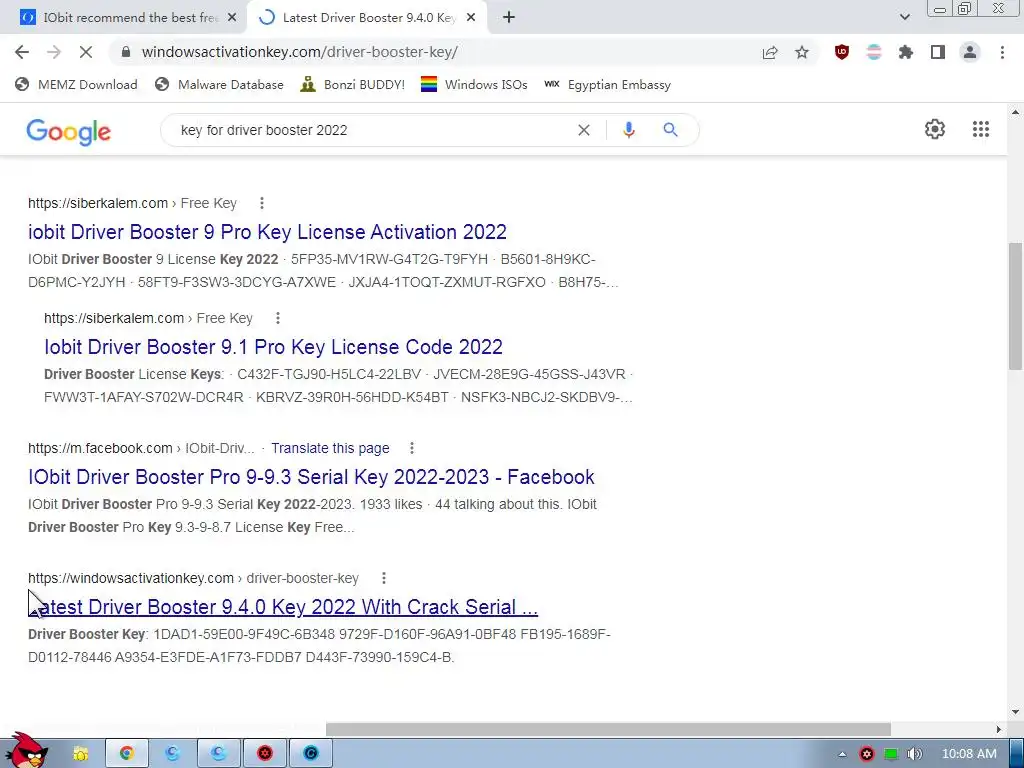Open Iobit Driver Booster 9.1 Pro Key result
The height and width of the screenshot is (768, 1024).
pos(273,347)
